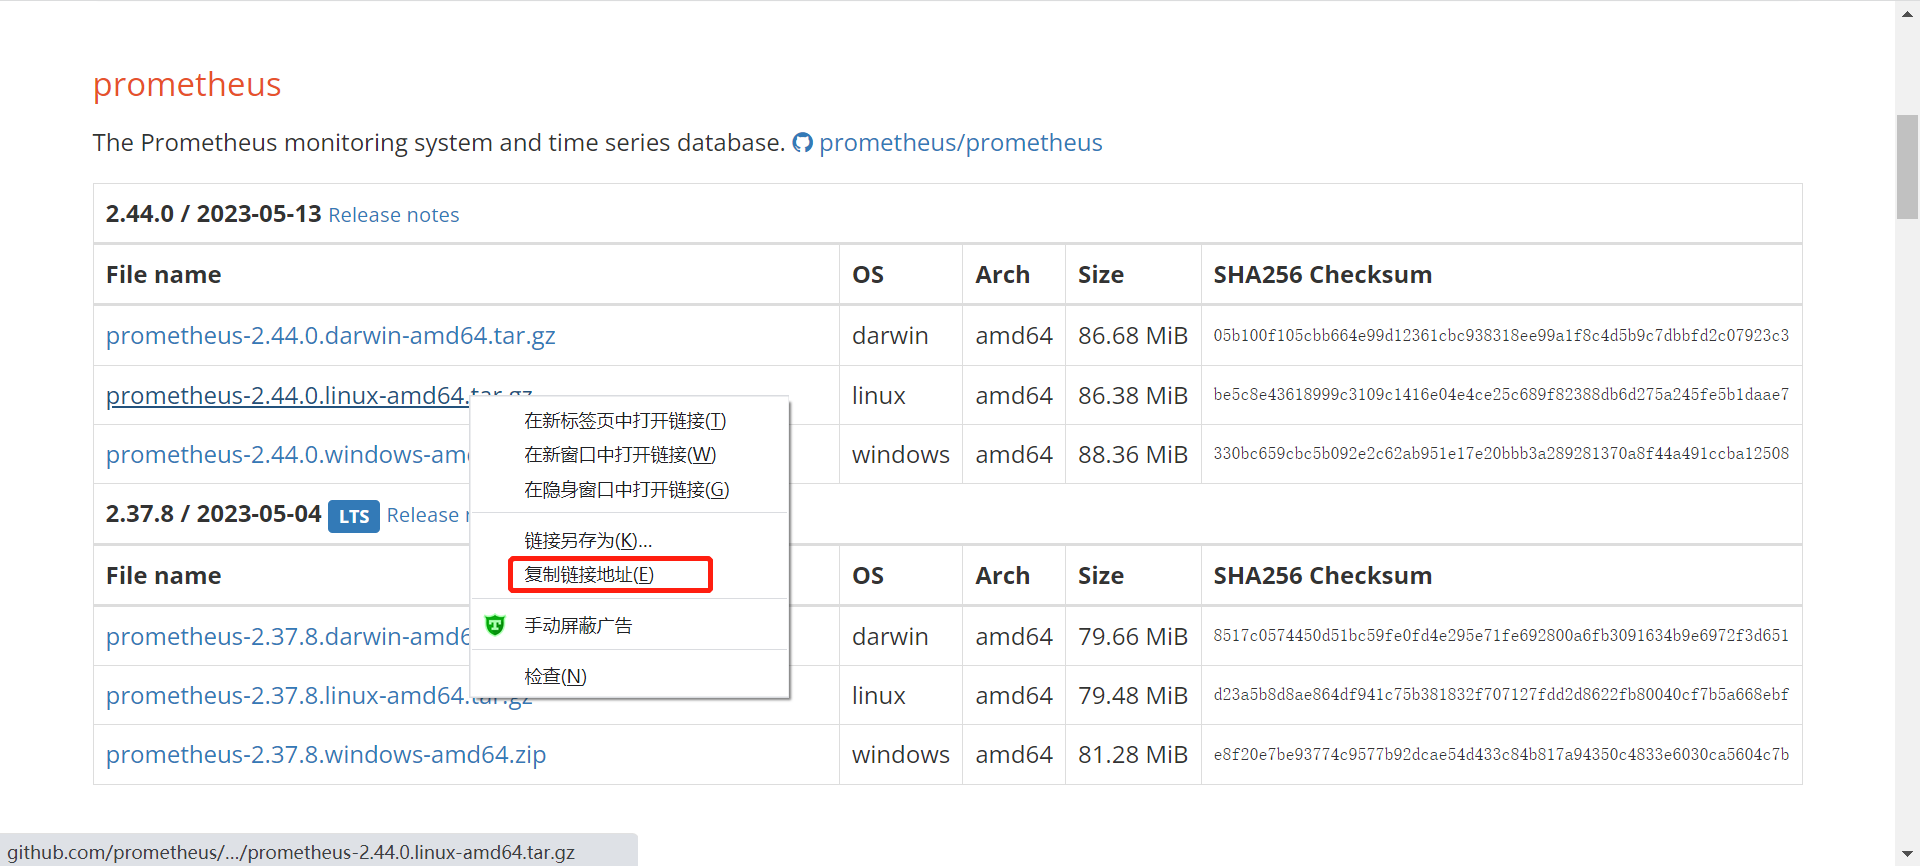Click the checksum starting with 330bc659cb

pyautogui.click(x=1501, y=454)
